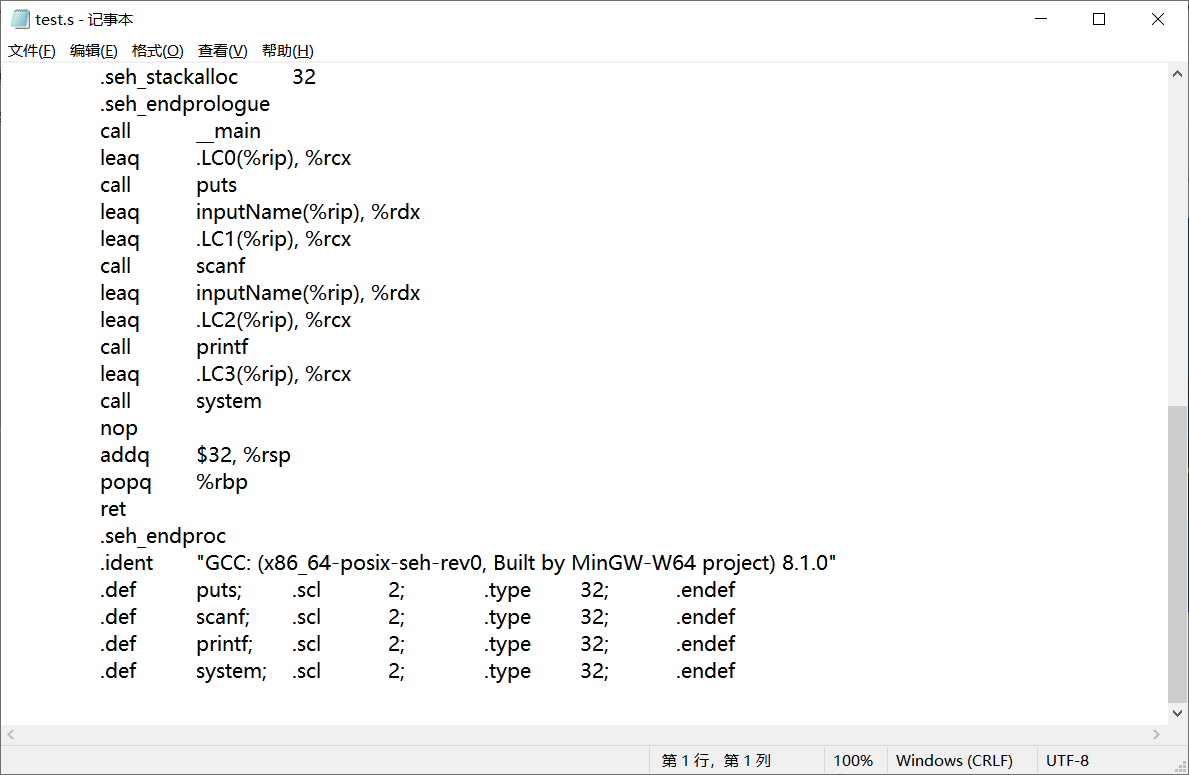Click the scroll down arrow on vertical scrollbar
This screenshot has width=1189, height=775.
point(1178,714)
